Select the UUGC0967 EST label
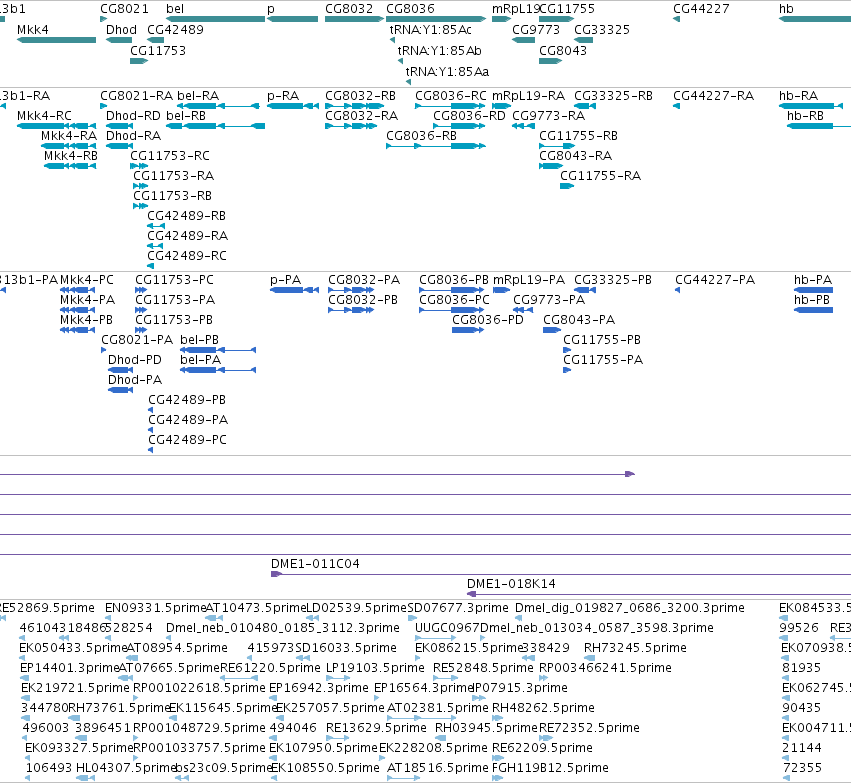 coord(447,628)
